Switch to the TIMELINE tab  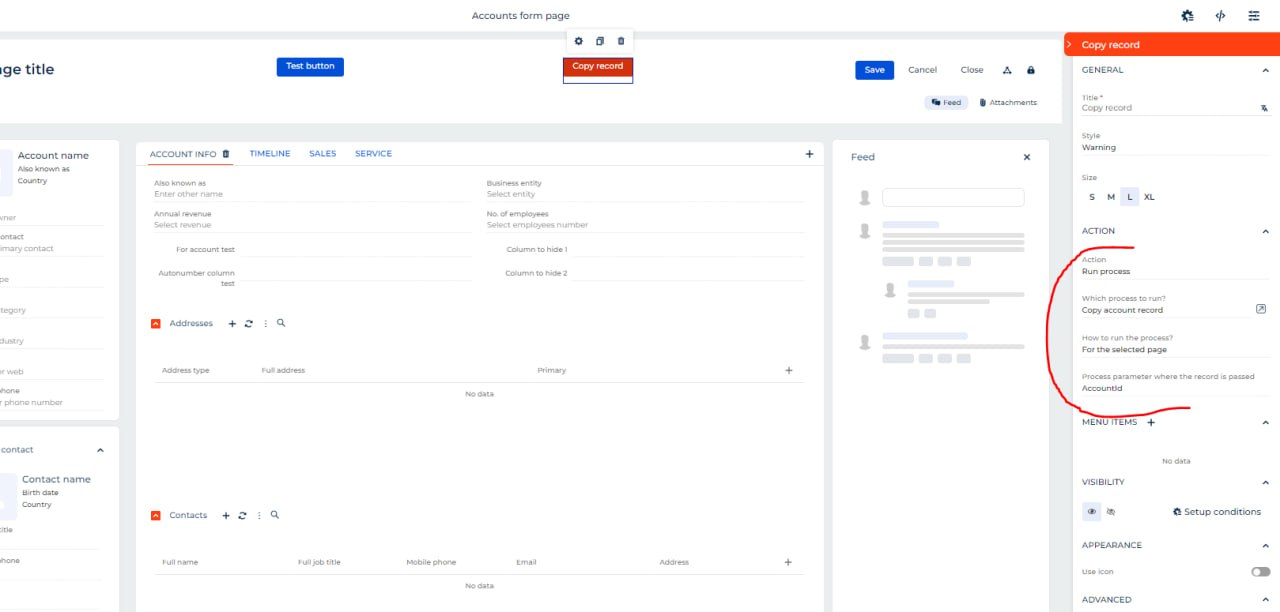point(270,154)
